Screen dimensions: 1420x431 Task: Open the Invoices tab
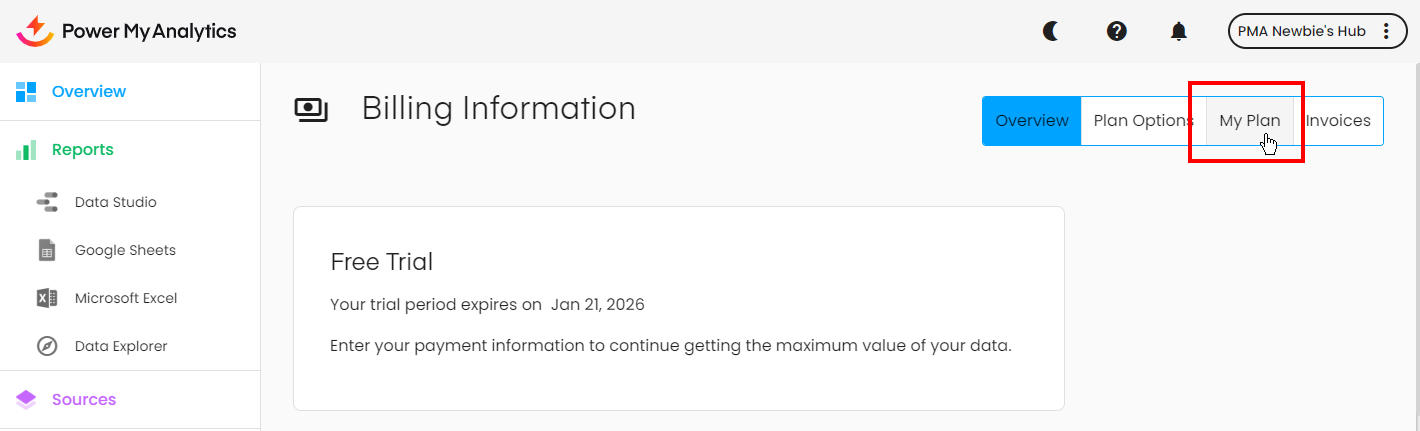click(1338, 121)
